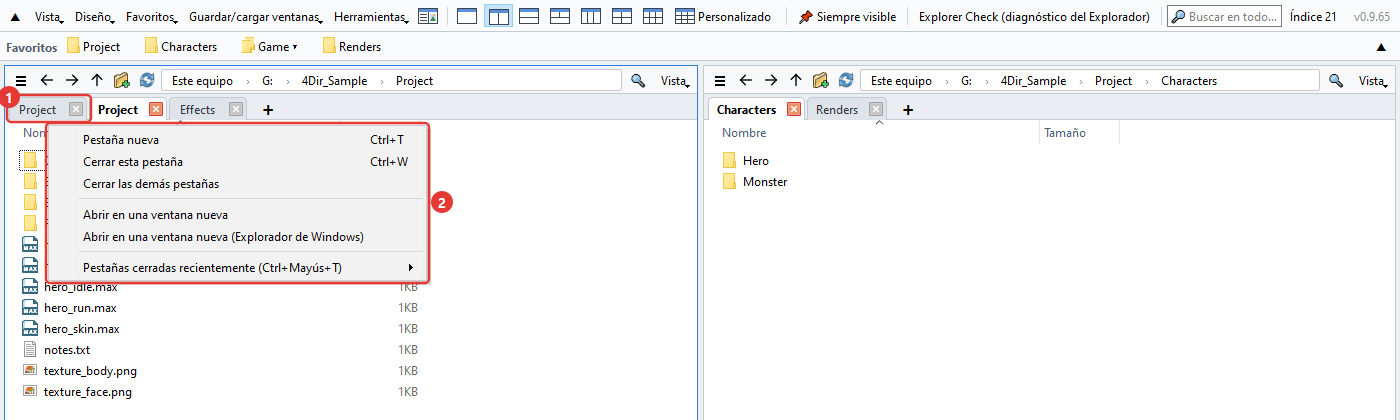
Task: Select the four-pane grid layout icon
Action: coord(622,17)
